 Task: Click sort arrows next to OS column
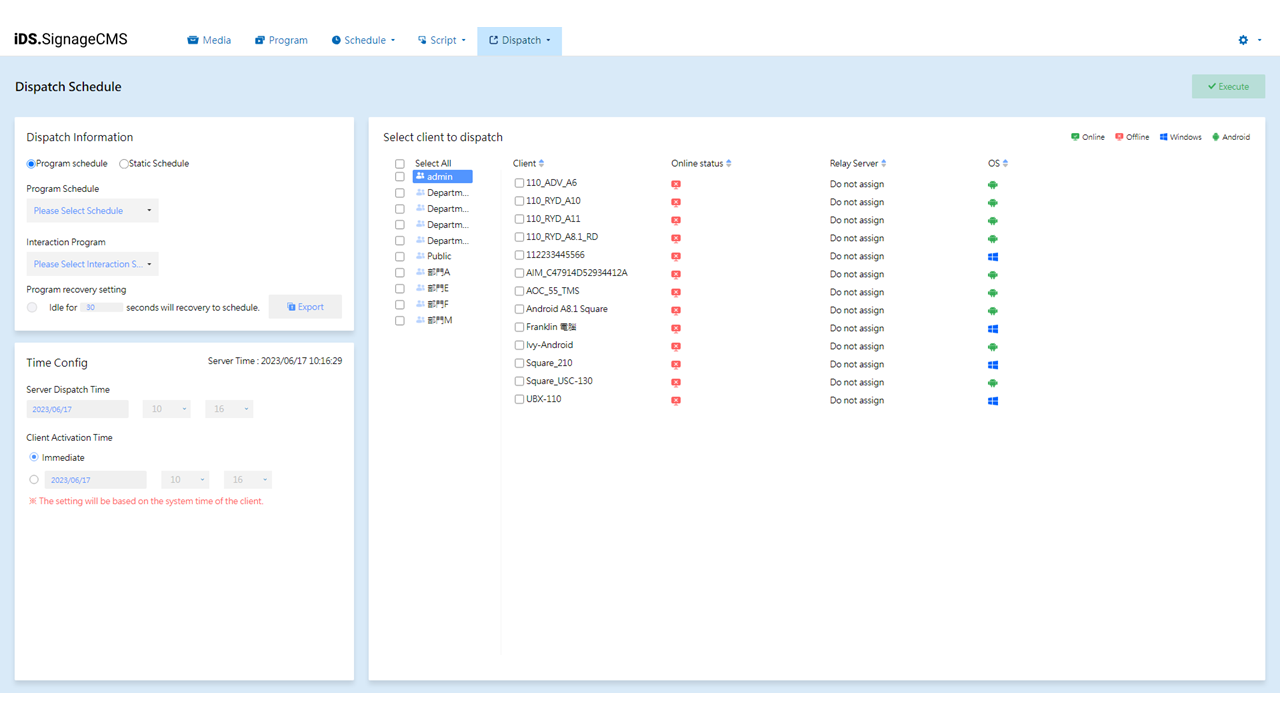coord(1005,164)
